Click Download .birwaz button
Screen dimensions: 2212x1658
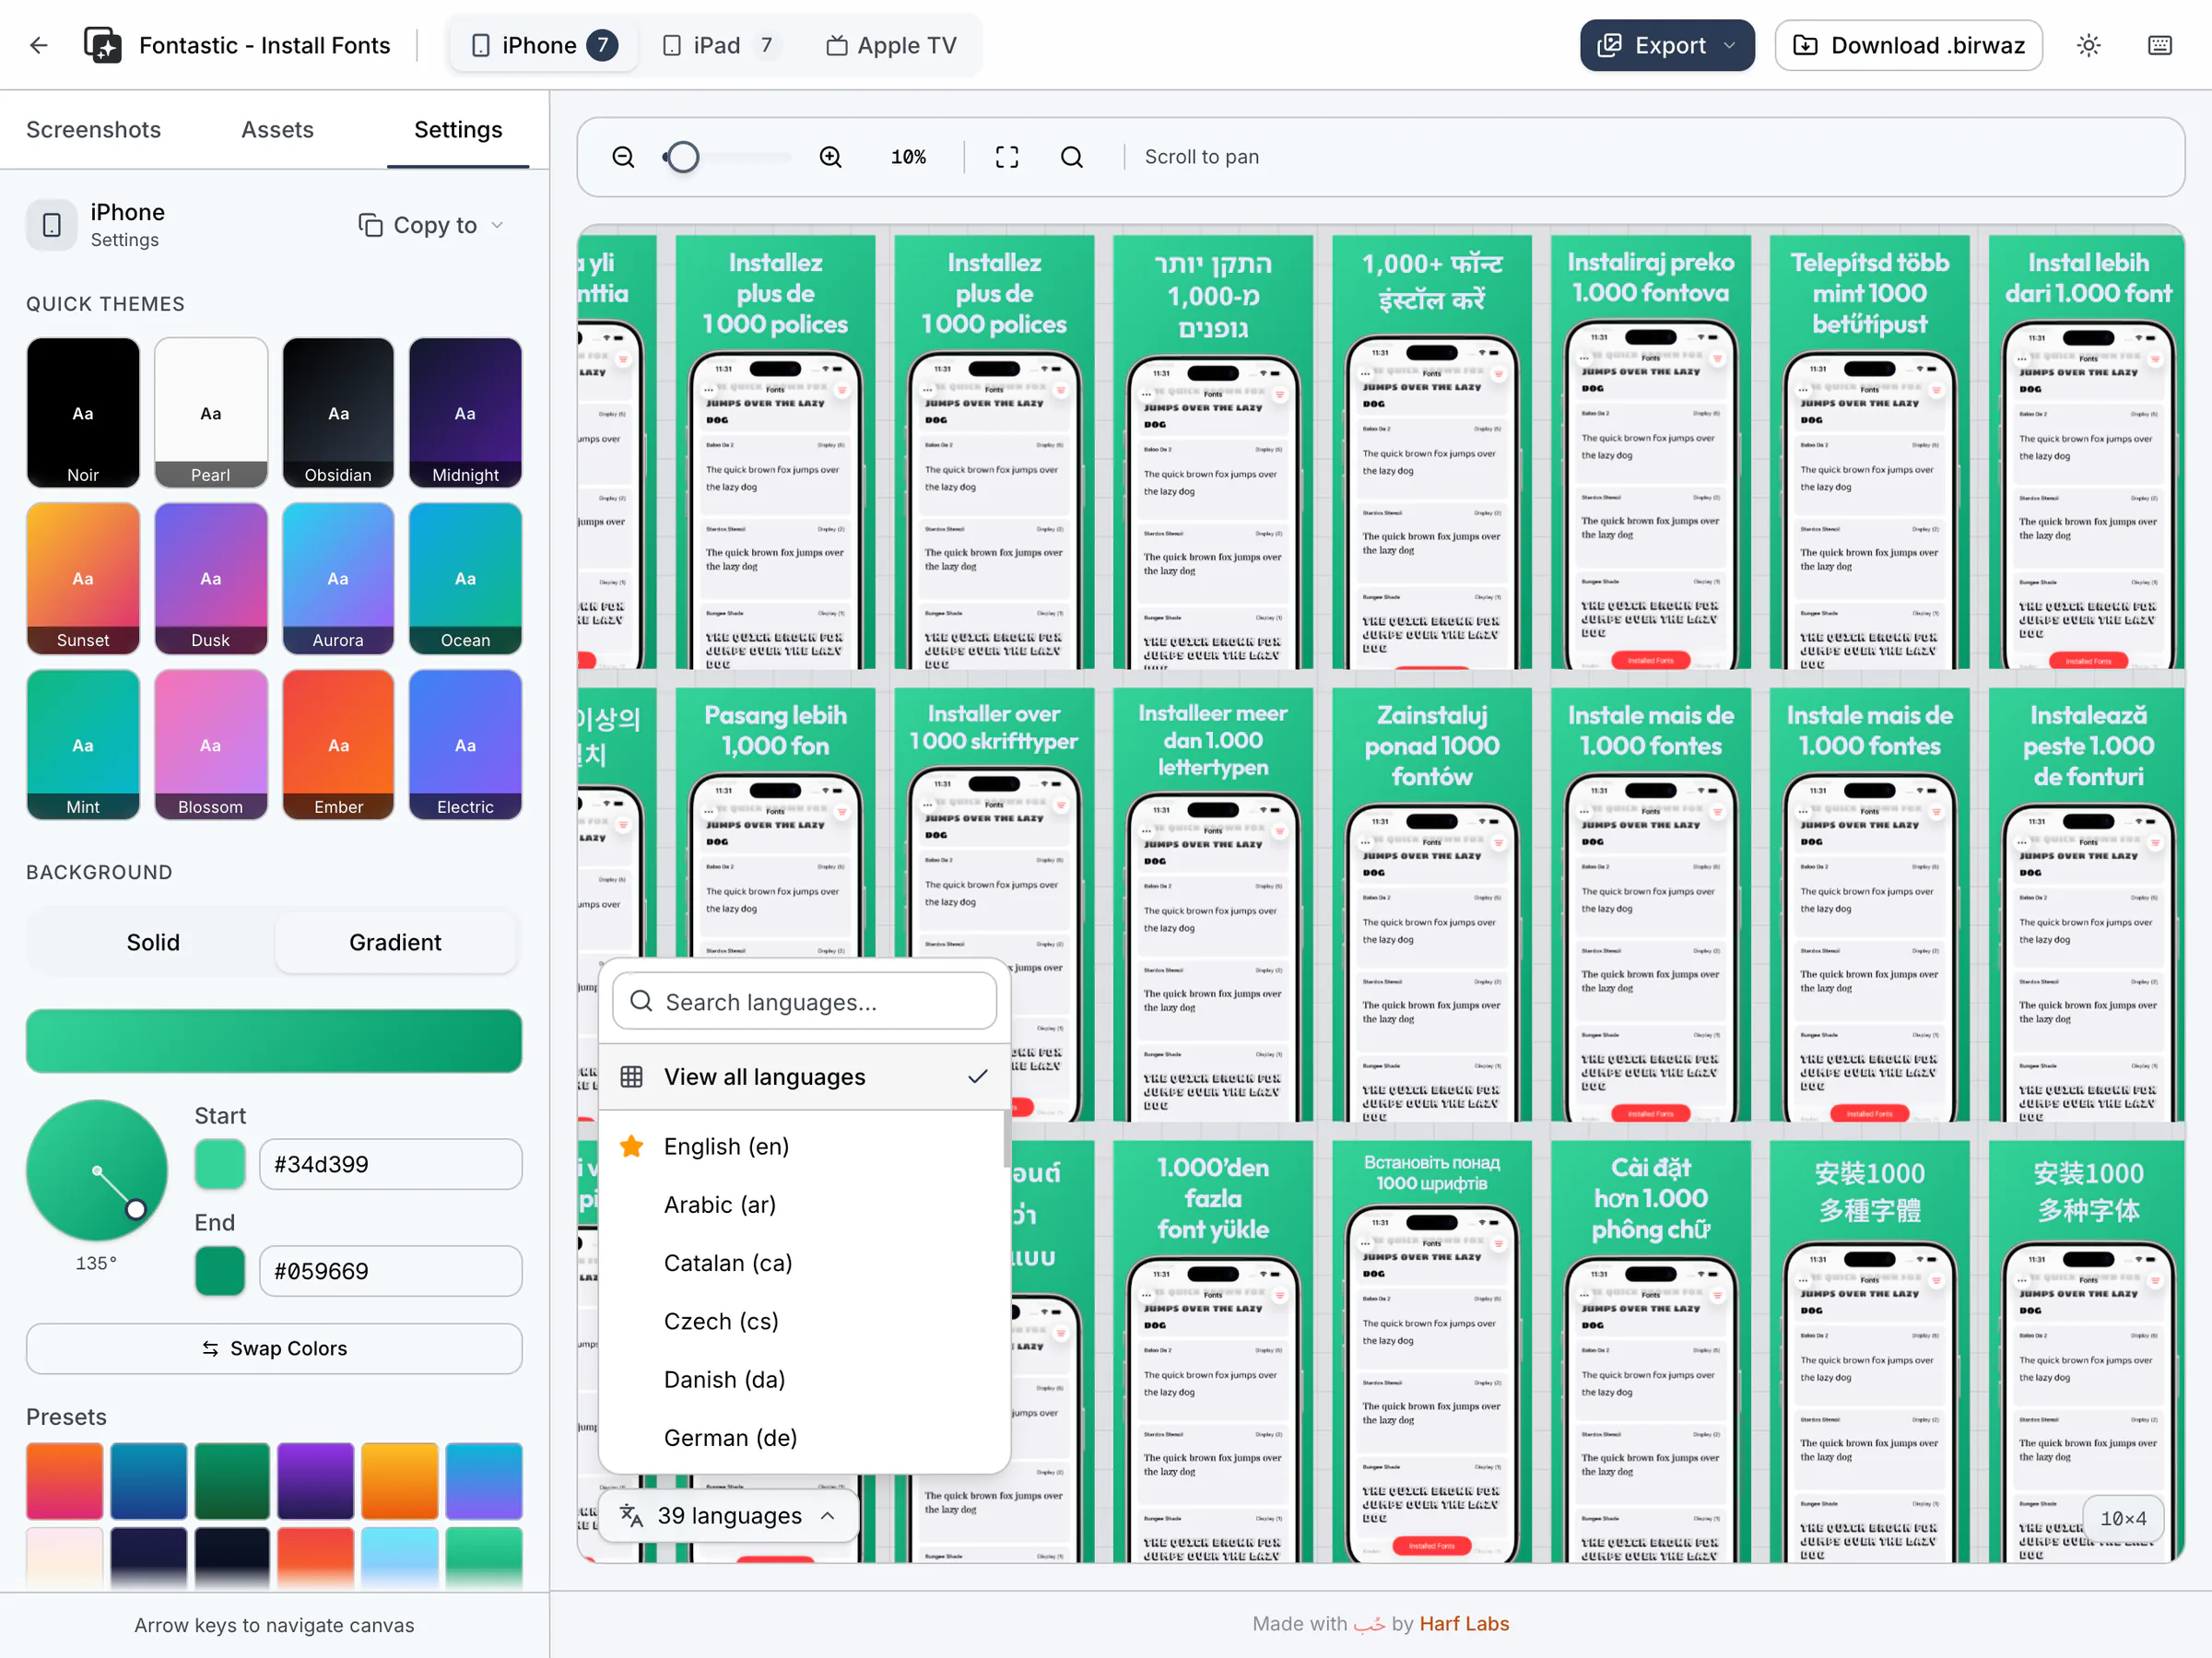(x=1908, y=45)
